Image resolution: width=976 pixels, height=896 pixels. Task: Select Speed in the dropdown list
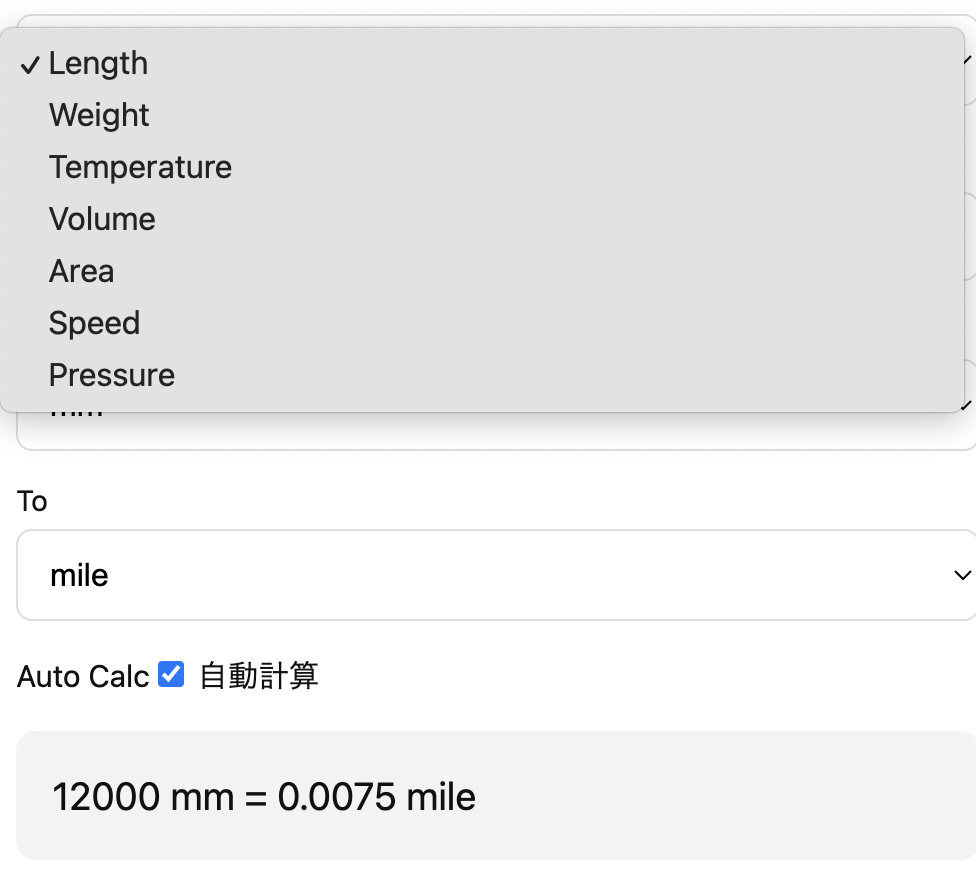[94, 322]
